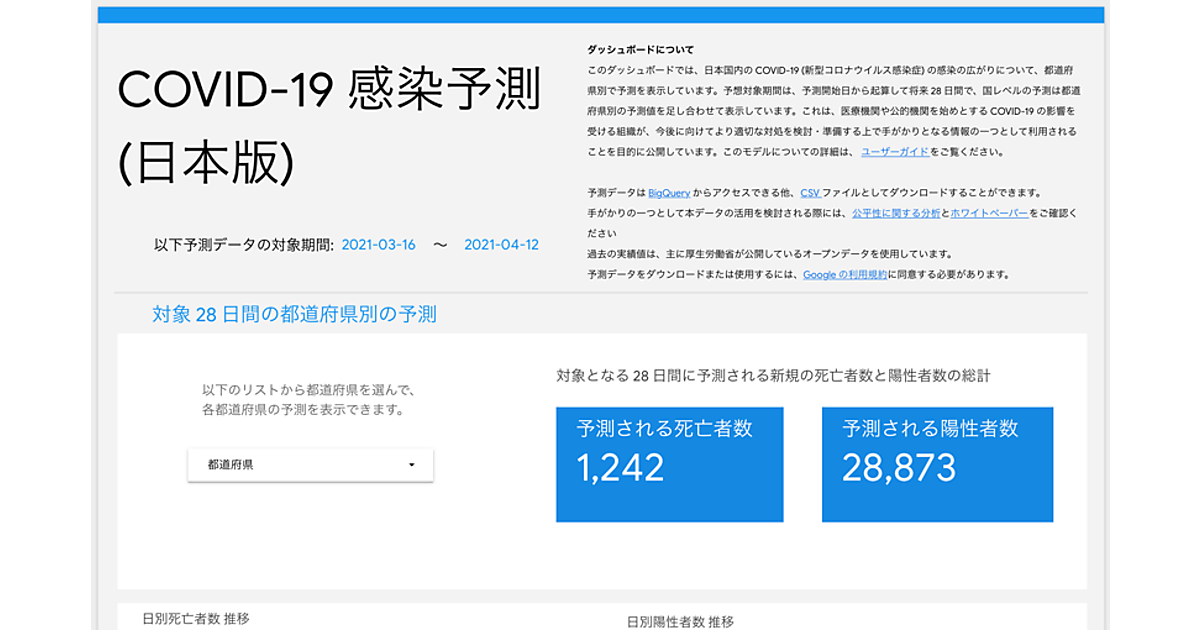
Task: Click the 予測される陽性者数 scorecard title
Action: pyautogui.click(x=930, y=429)
